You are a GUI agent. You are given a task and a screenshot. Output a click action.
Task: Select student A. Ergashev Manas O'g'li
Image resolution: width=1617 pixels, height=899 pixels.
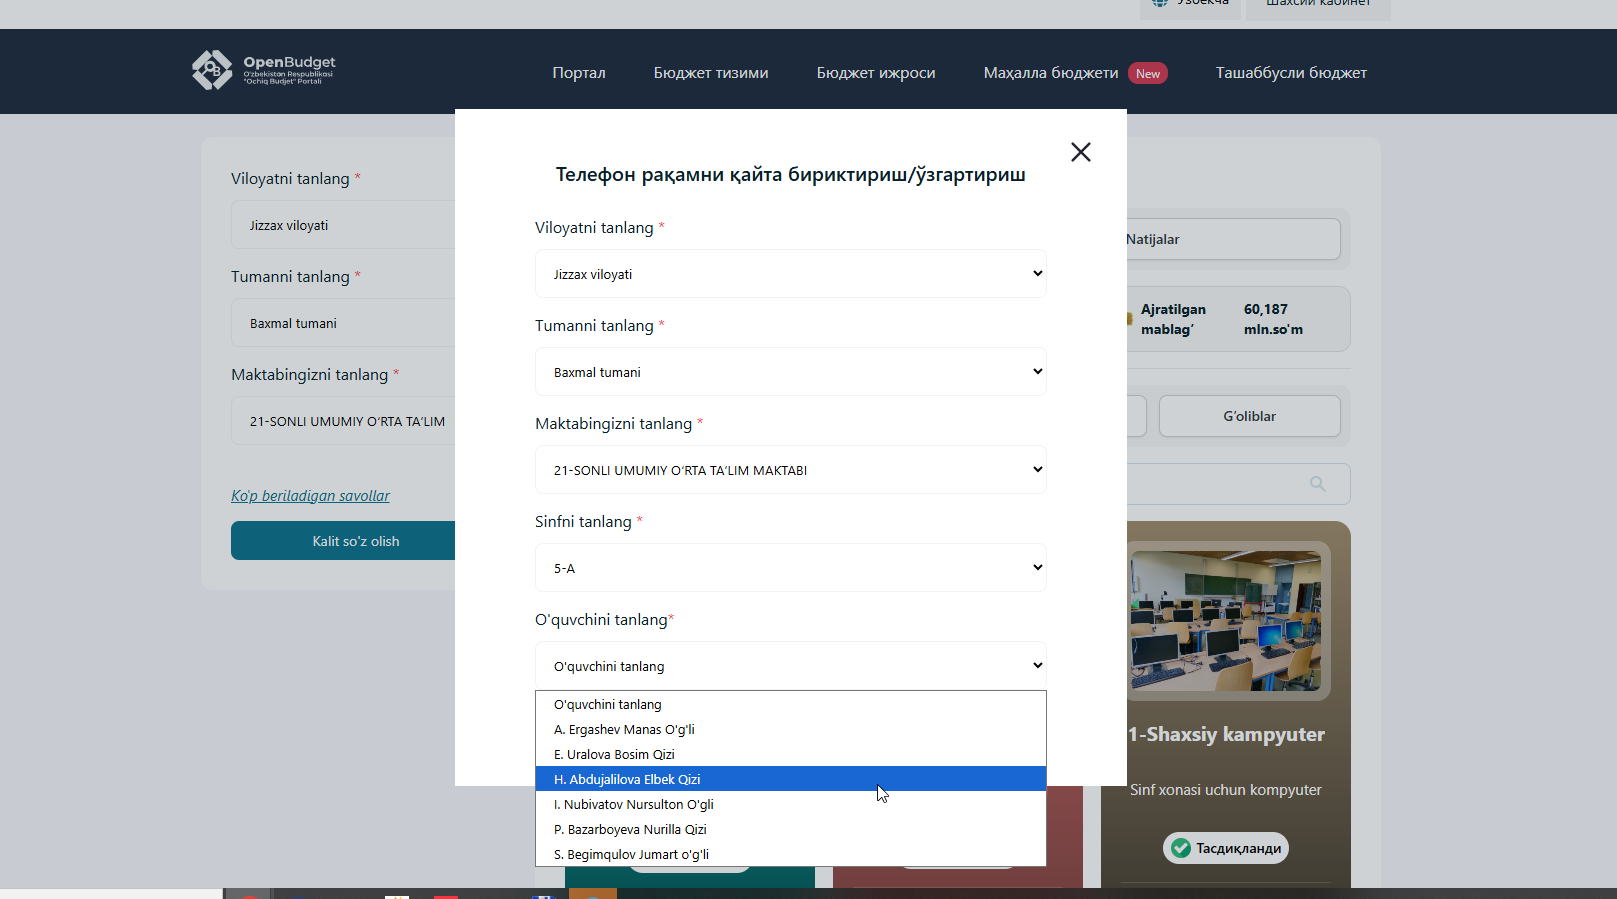click(x=791, y=729)
